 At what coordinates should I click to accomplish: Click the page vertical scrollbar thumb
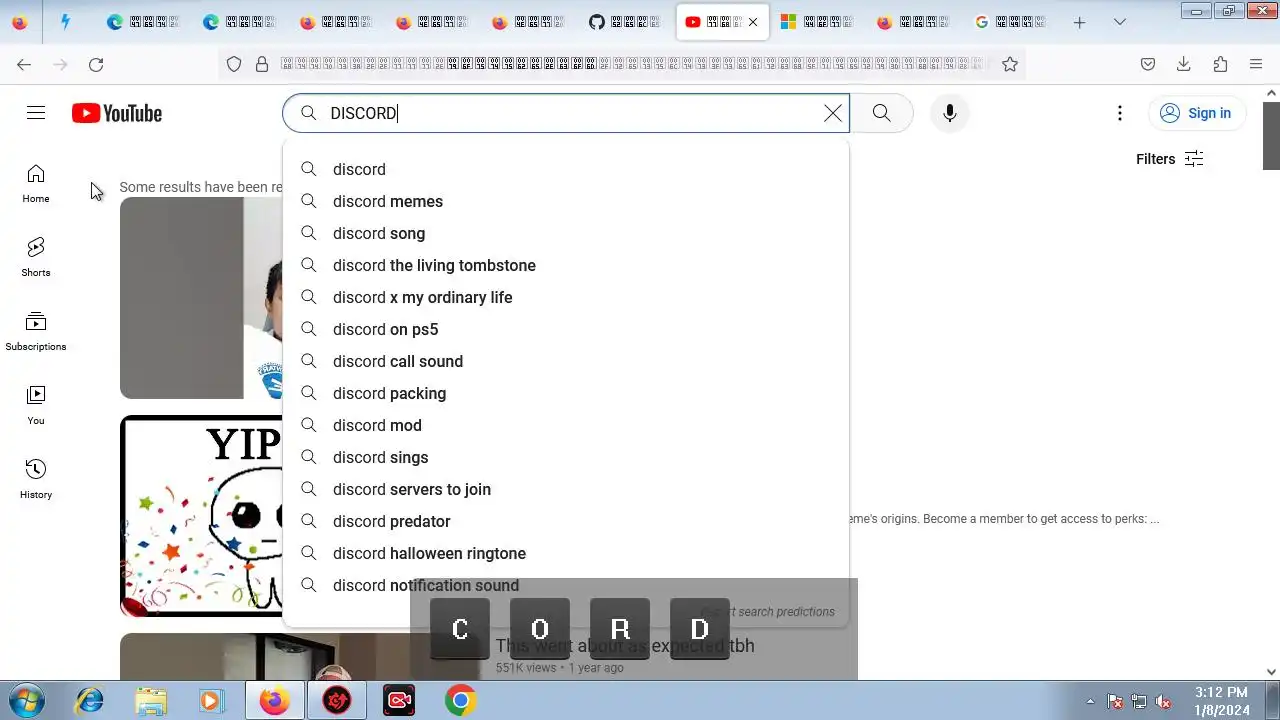[1271, 135]
